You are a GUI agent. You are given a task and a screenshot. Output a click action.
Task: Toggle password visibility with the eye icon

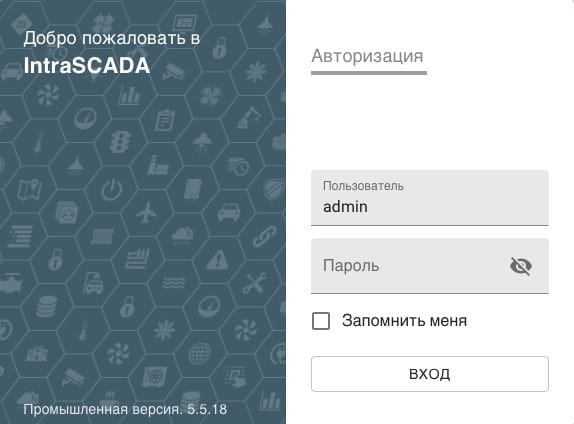521,266
